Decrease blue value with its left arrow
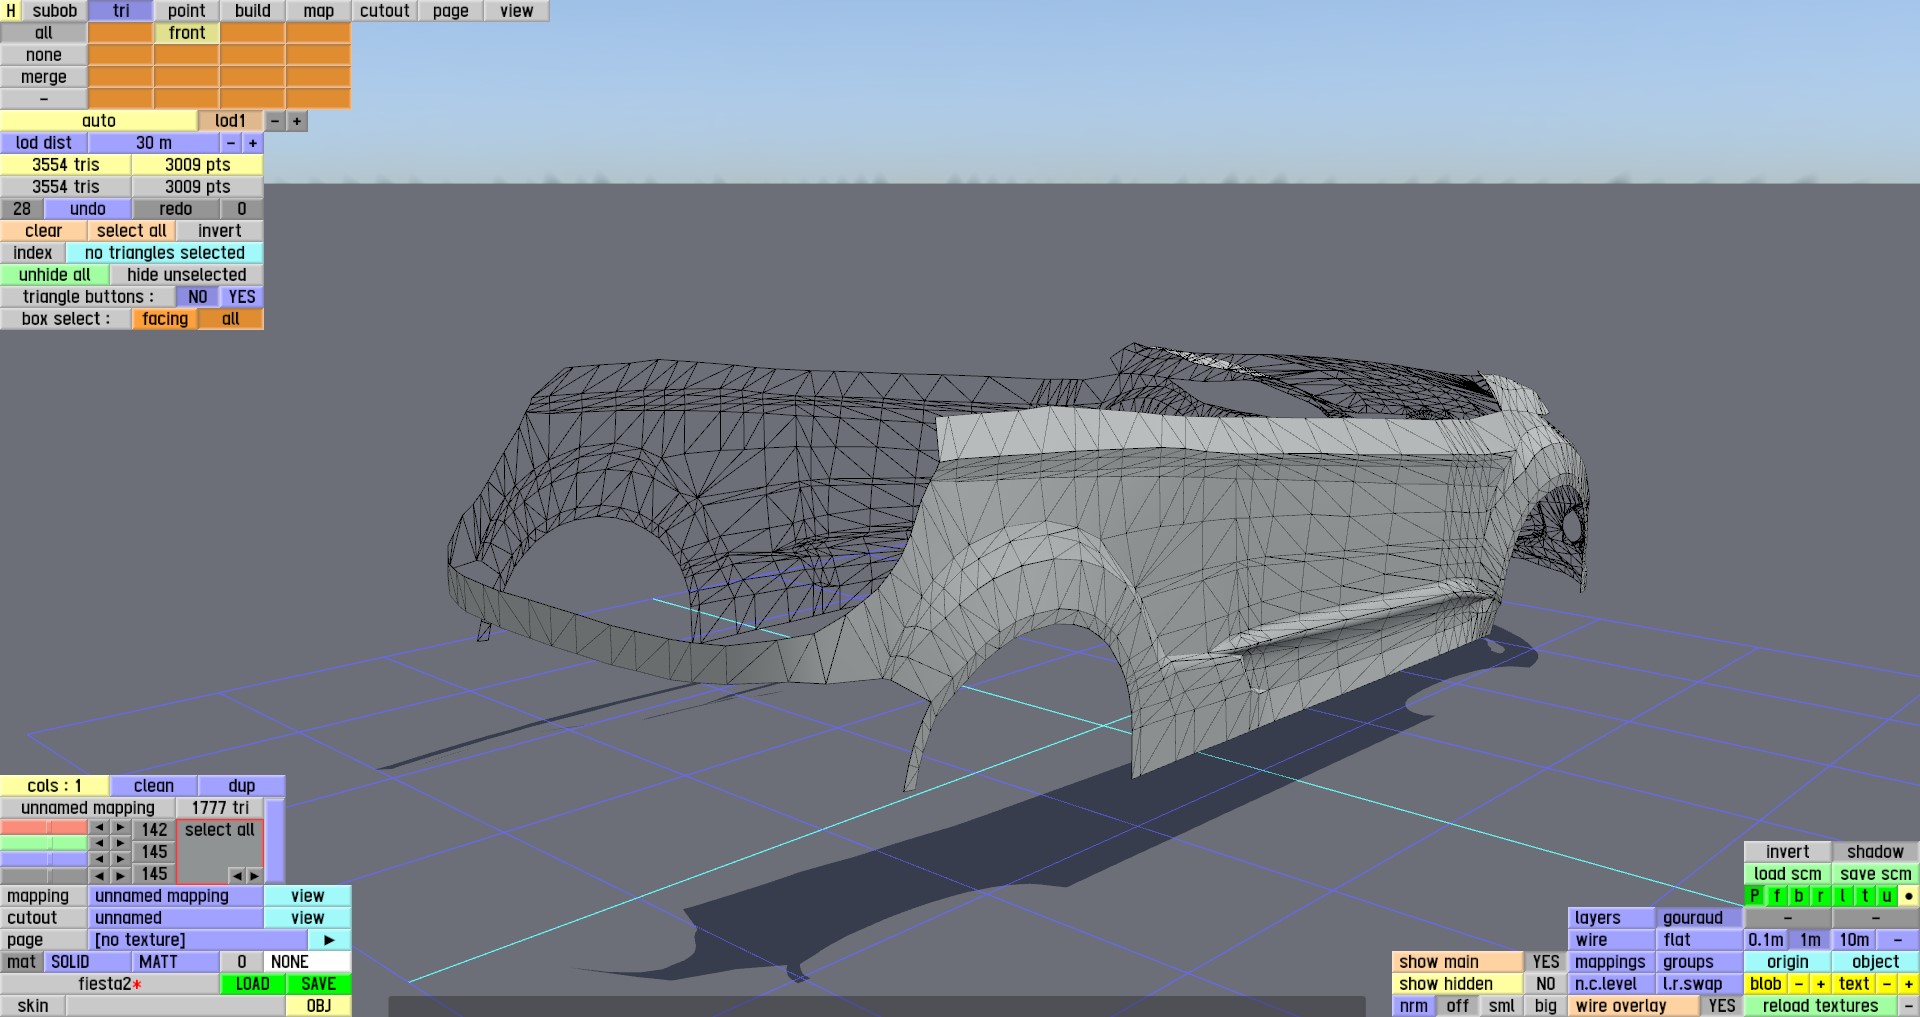Viewport: 1920px width, 1017px height. click(x=99, y=859)
